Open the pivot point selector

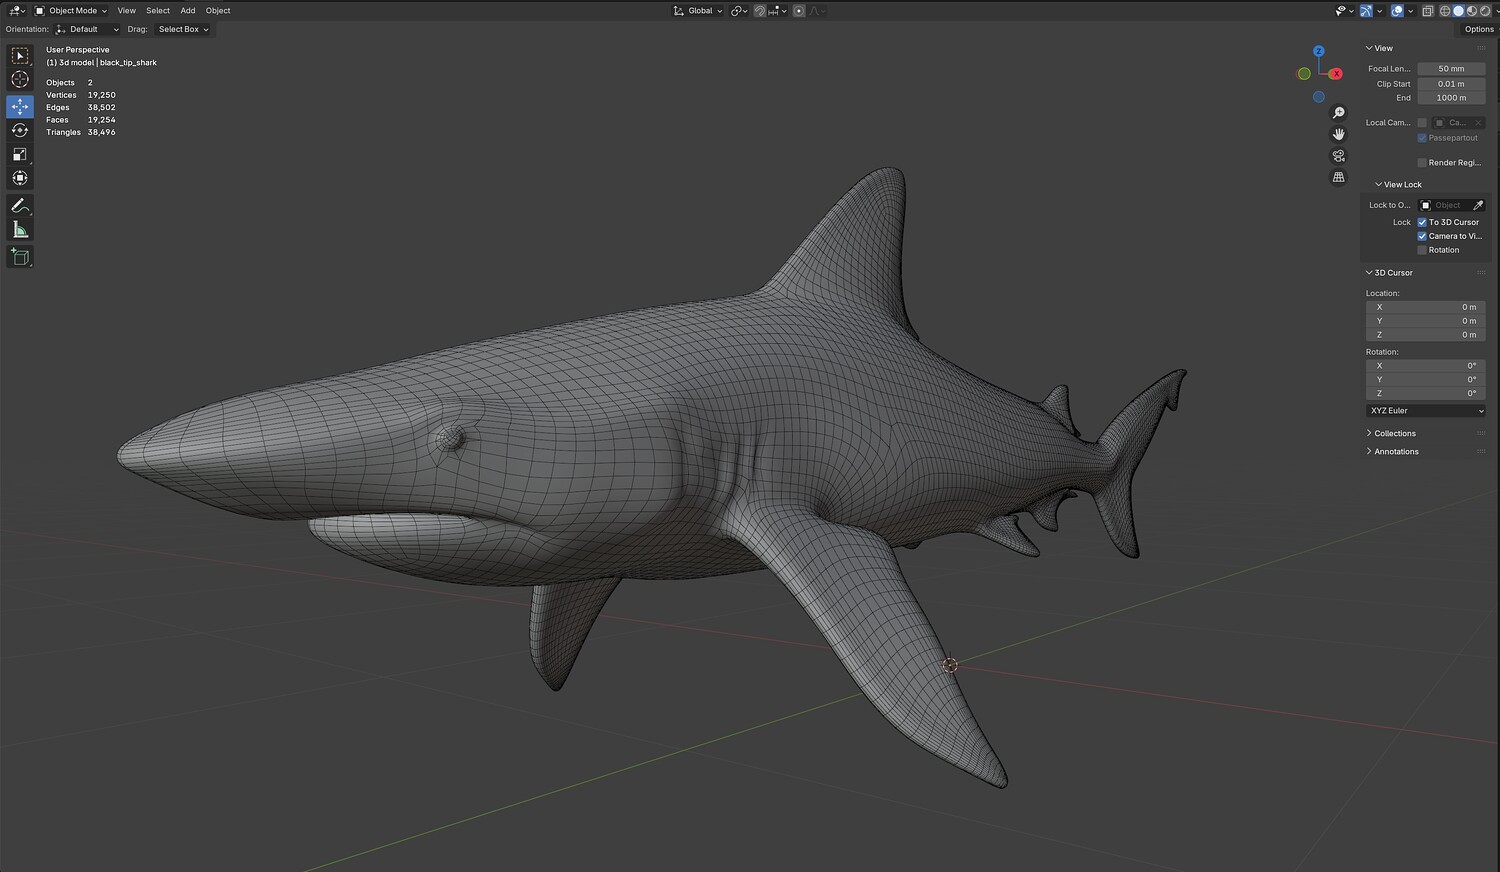739,11
